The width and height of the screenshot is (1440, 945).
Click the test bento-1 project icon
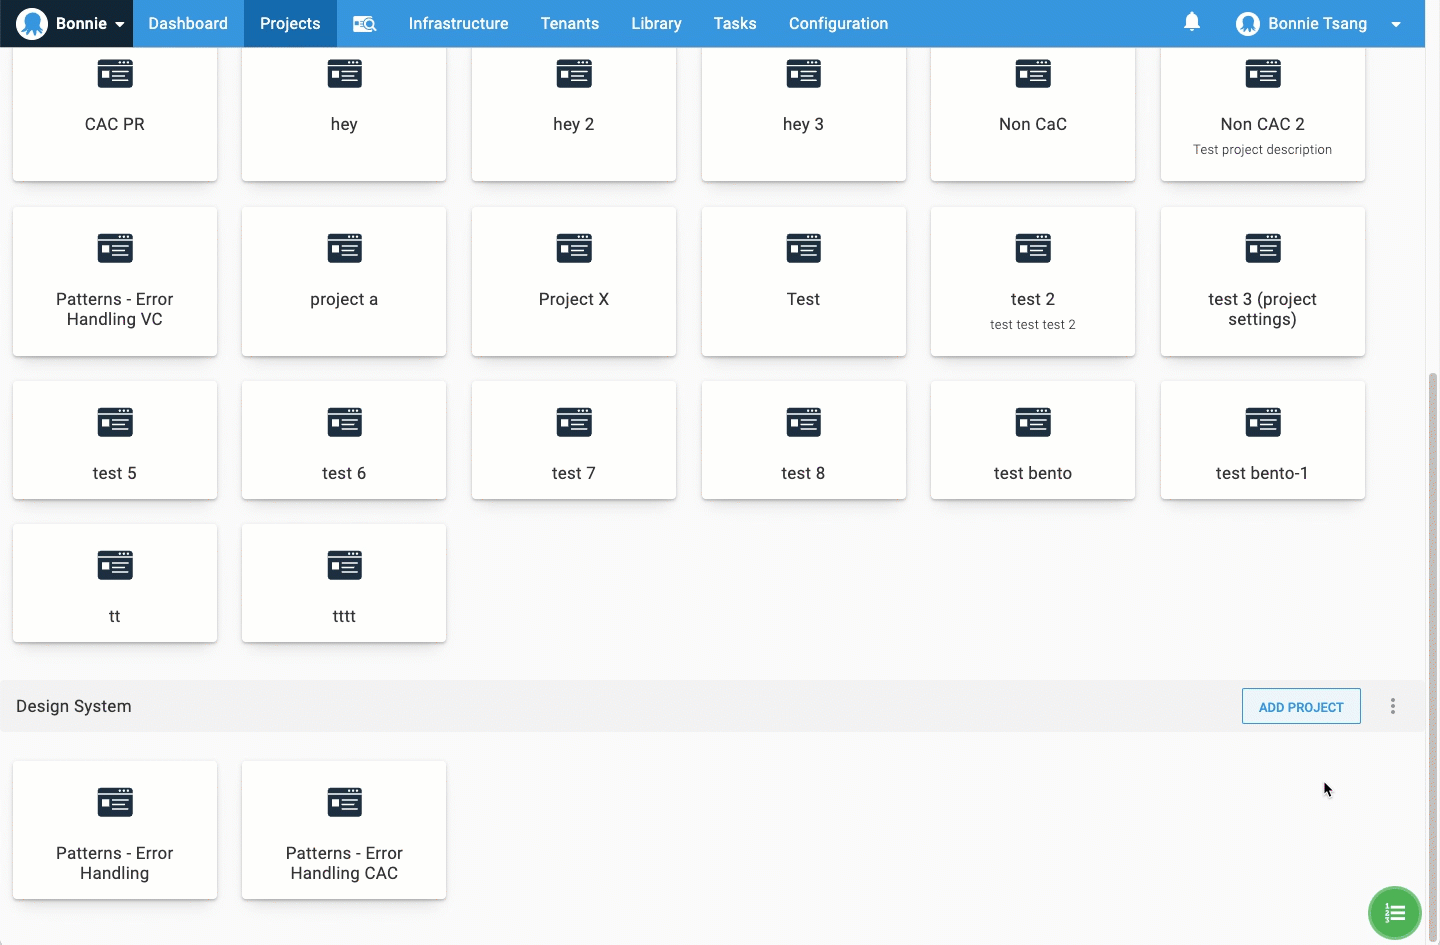click(x=1263, y=423)
